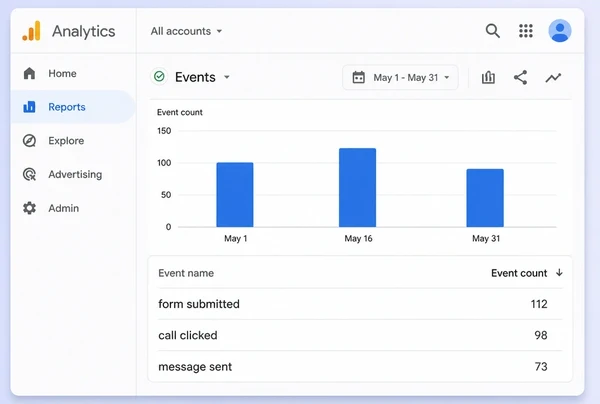Click the count 98 cell
The image size is (600, 404).
(x=541, y=336)
